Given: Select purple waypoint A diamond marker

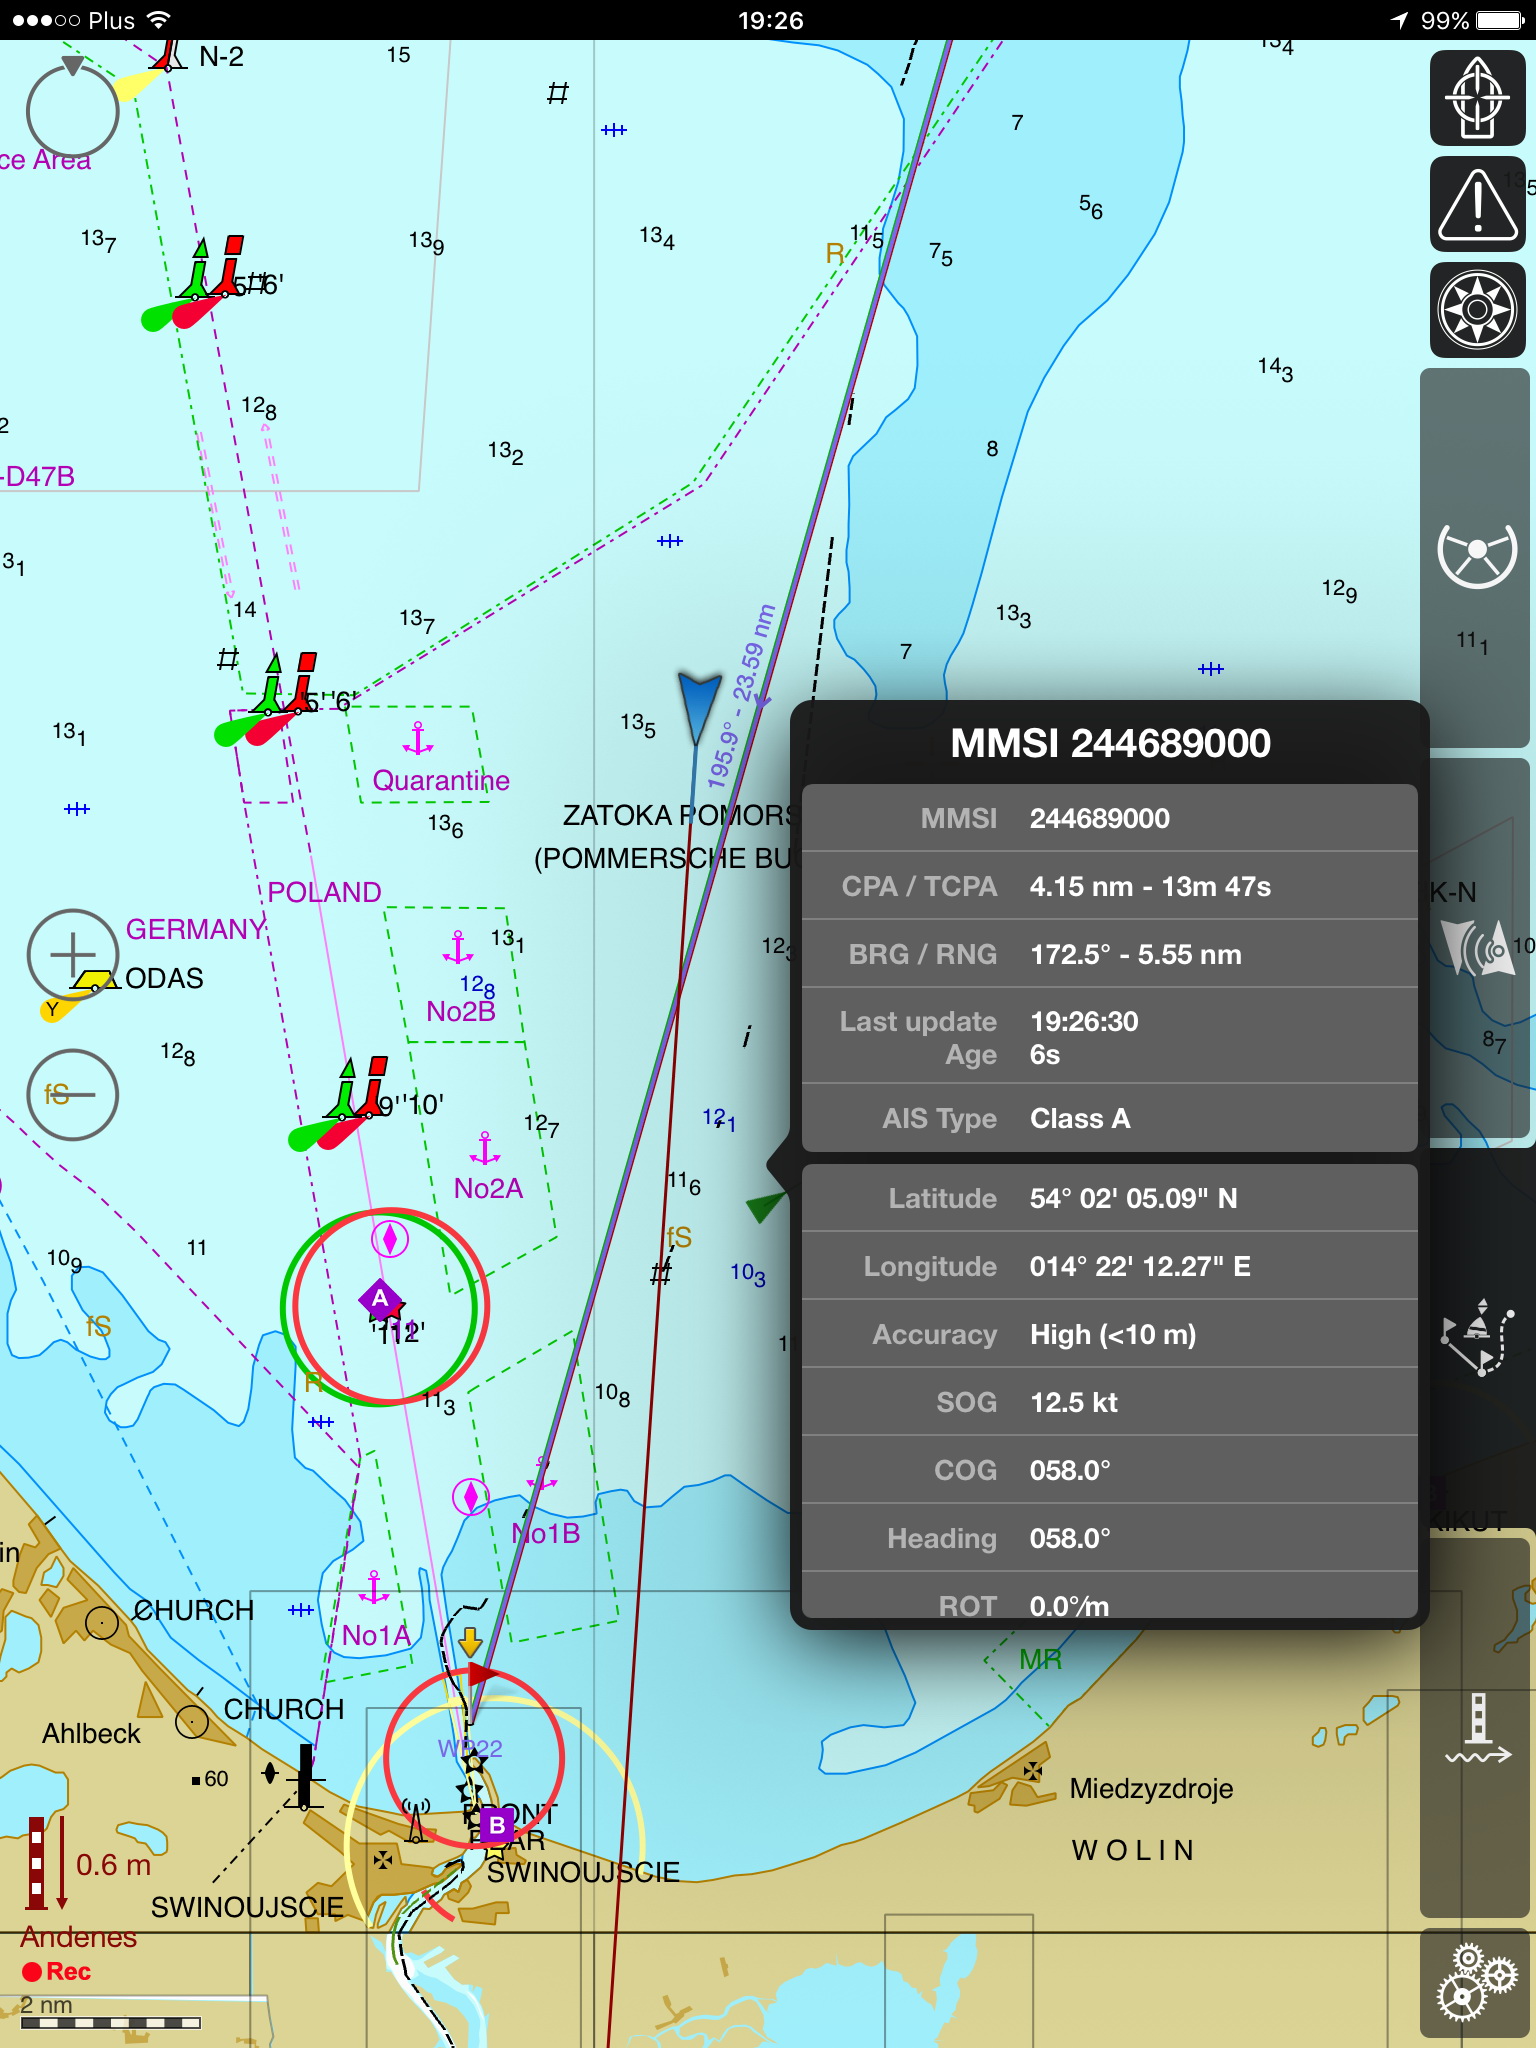Looking at the screenshot, I should [380, 1299].
